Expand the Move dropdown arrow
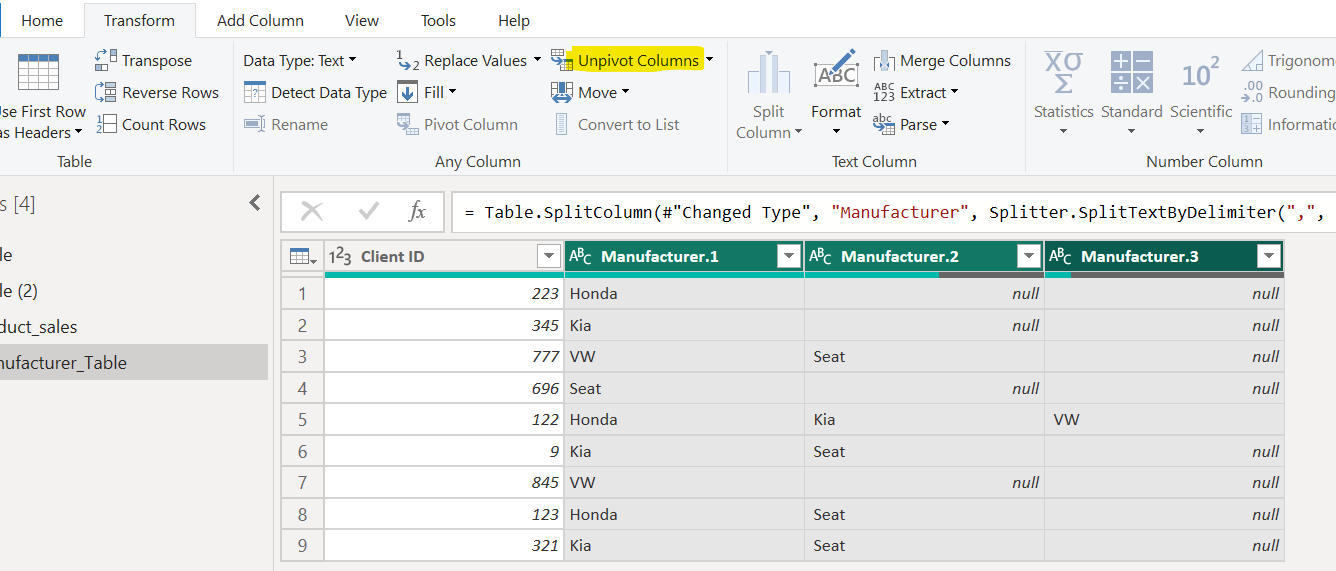This screenshot has height=571, width=1336. (626, 92)
